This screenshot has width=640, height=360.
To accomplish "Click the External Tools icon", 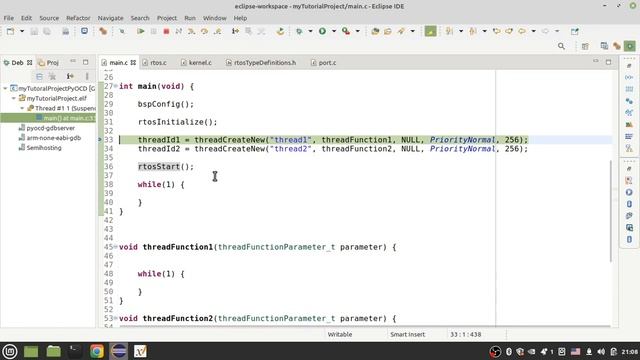I will 346,31.
